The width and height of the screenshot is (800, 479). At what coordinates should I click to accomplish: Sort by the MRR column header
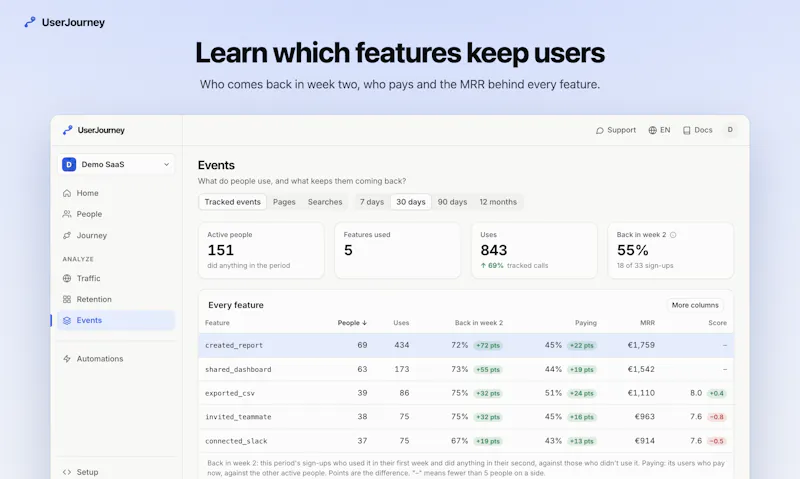(647, 323)
